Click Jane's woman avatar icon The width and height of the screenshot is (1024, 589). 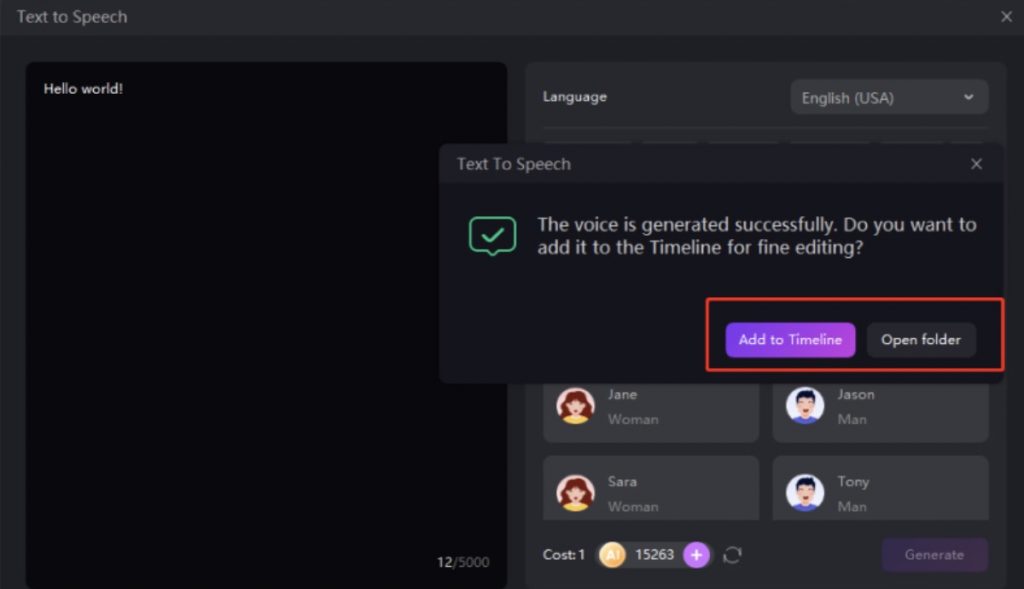click(x=575, y=406)
